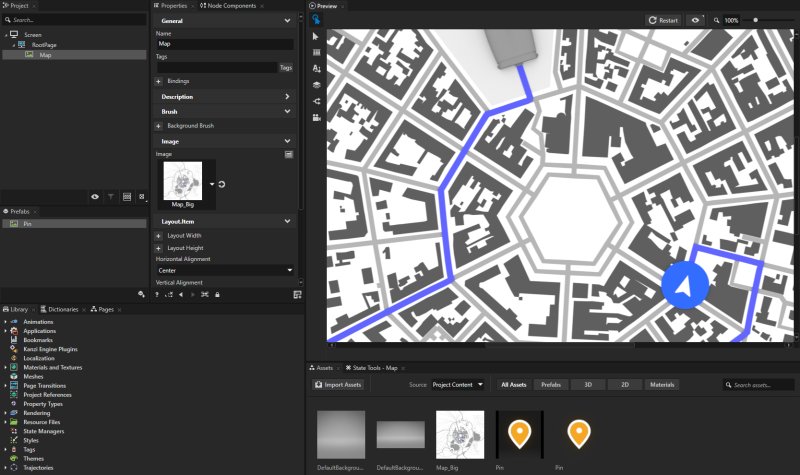Select the arrow pointer tool in Preview
The image size is (800, 475).
(x=316, y=36)
